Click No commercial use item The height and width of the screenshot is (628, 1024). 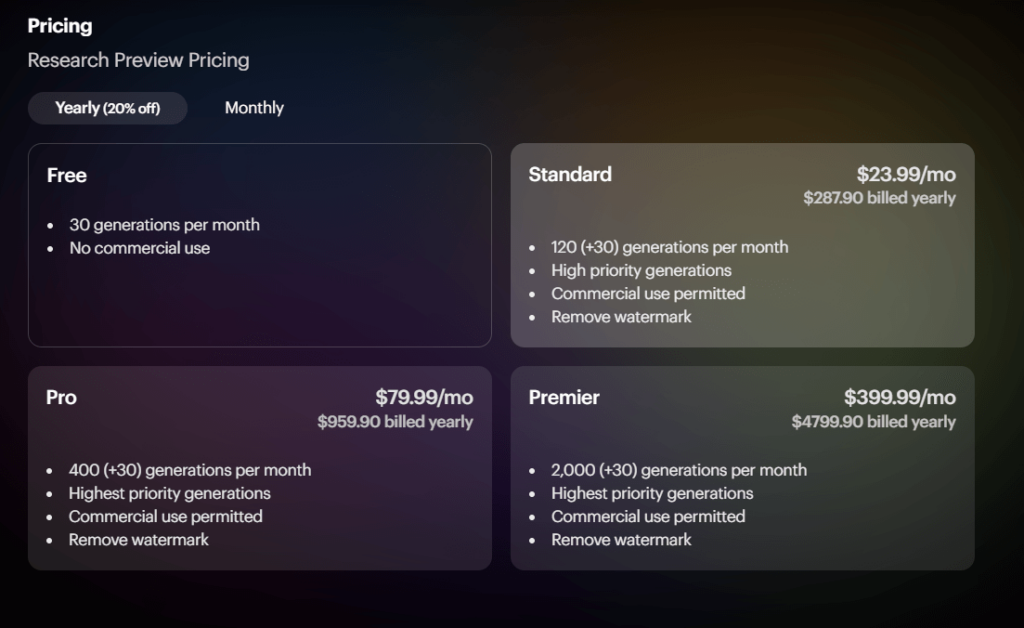click(x=140, y=248)
